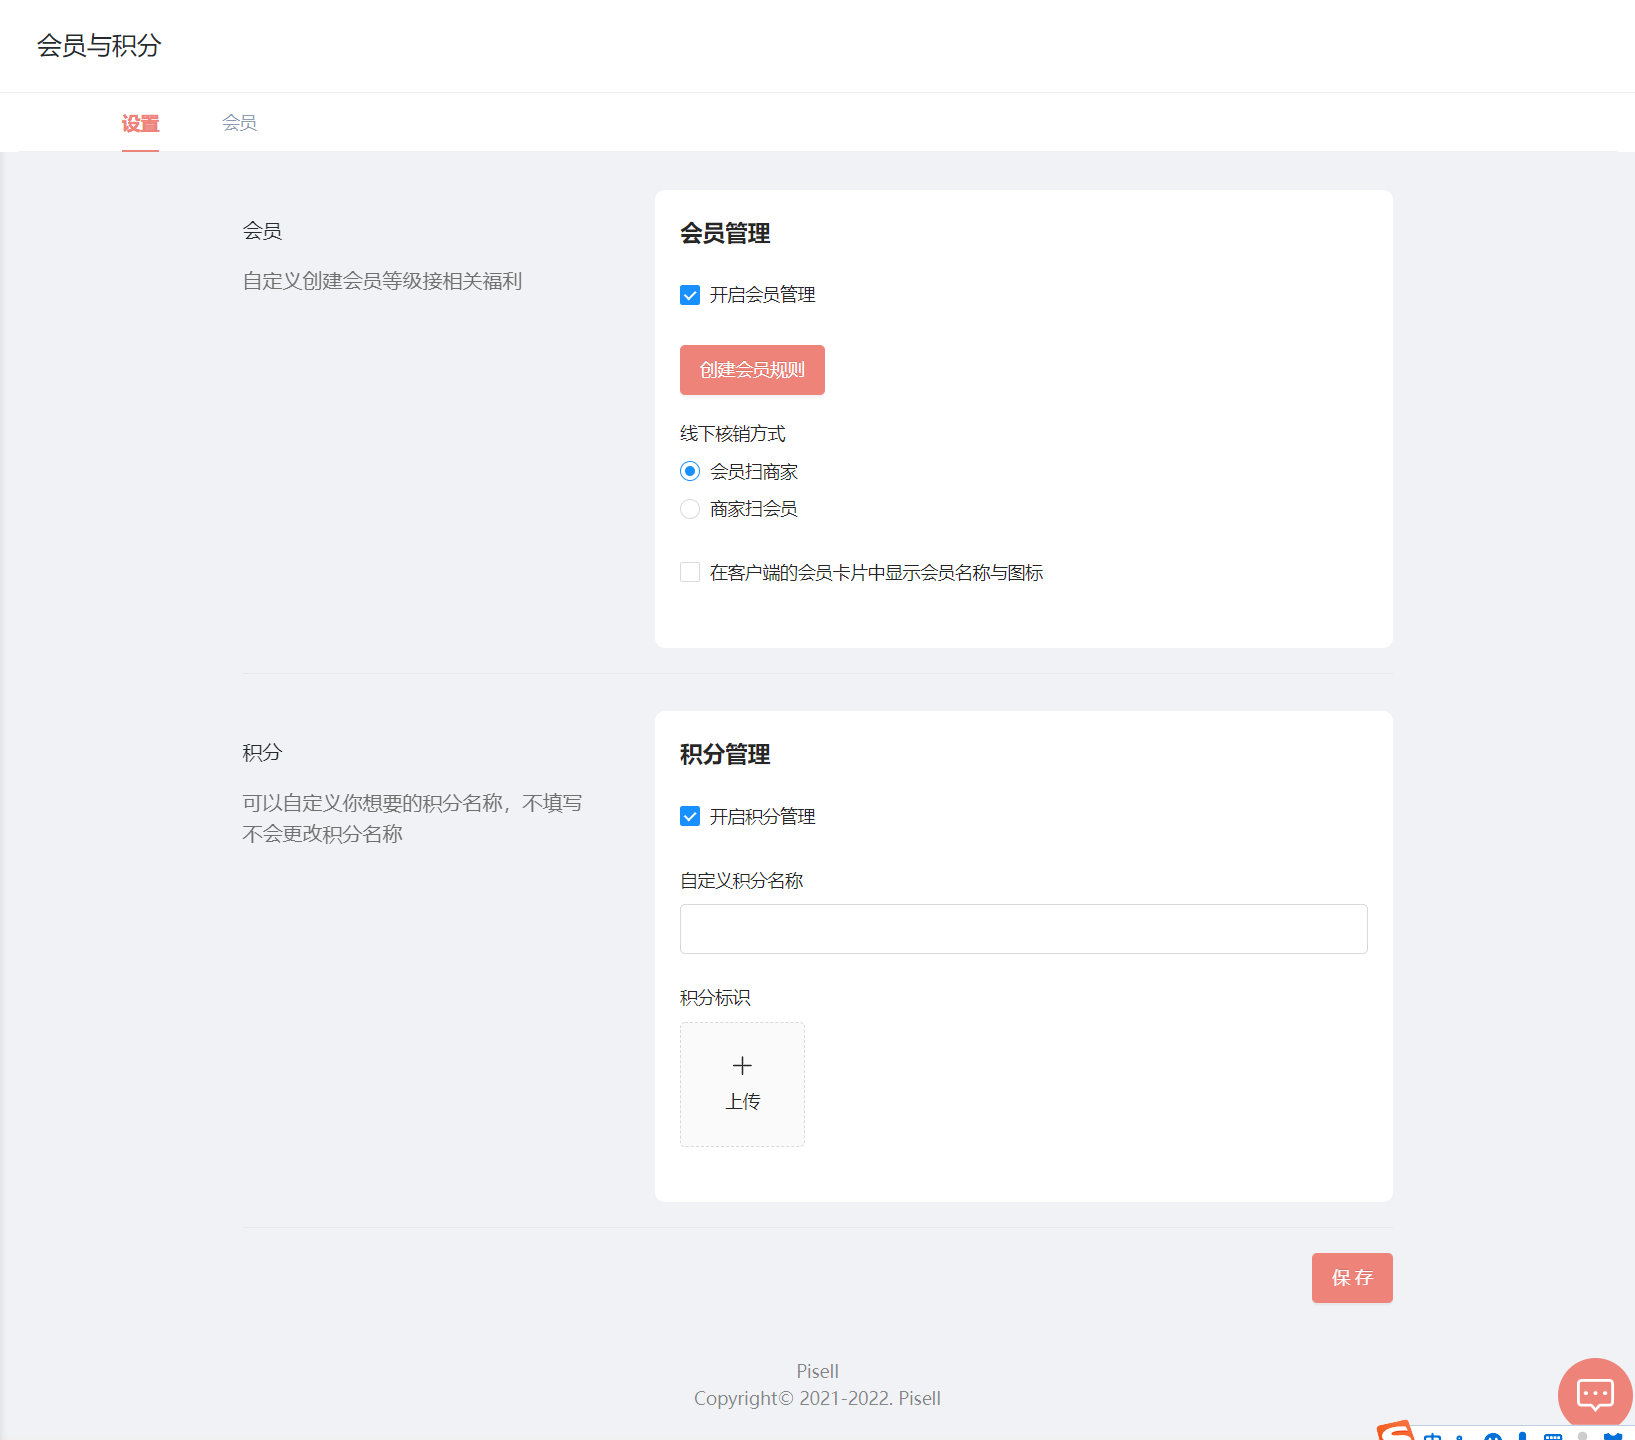Image resolution: width=1635 pixels, height=1440 pixels.
Task: Click the Sogou input method logo
Action: pyautogui.click(x=1396, y=1431)
